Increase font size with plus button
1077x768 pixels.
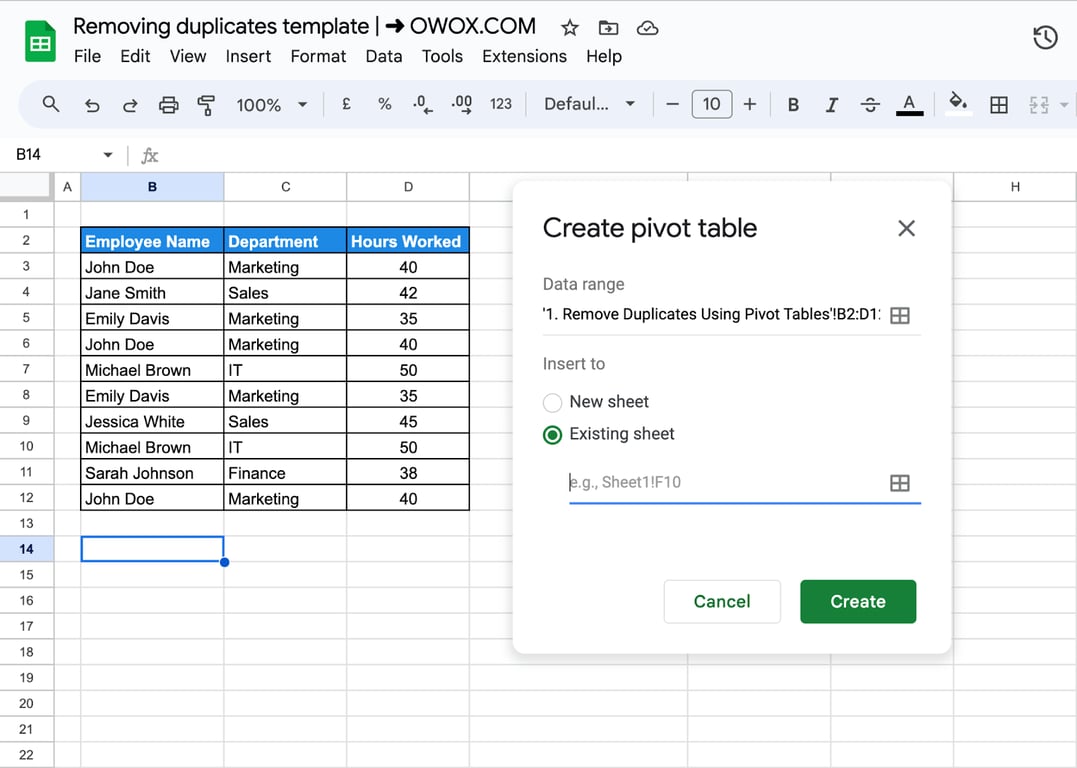click(750, 104)
